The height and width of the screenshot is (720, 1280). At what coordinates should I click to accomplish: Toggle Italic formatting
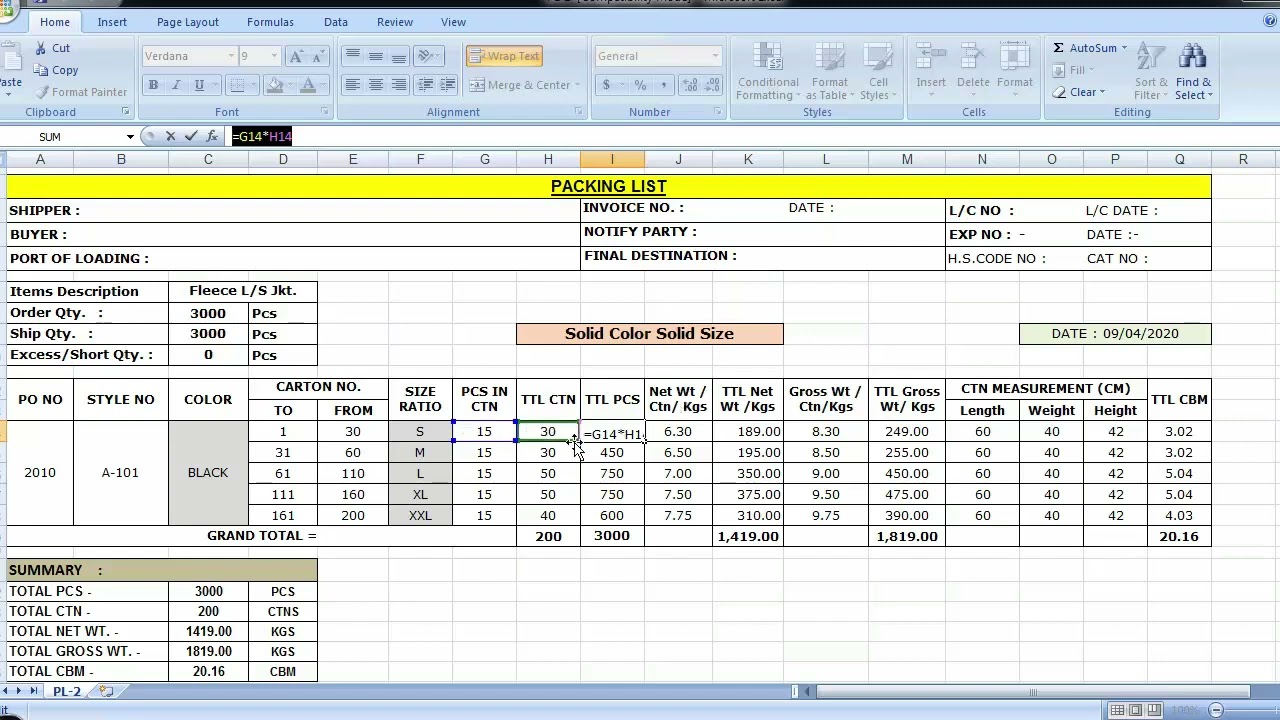[175, 85]
